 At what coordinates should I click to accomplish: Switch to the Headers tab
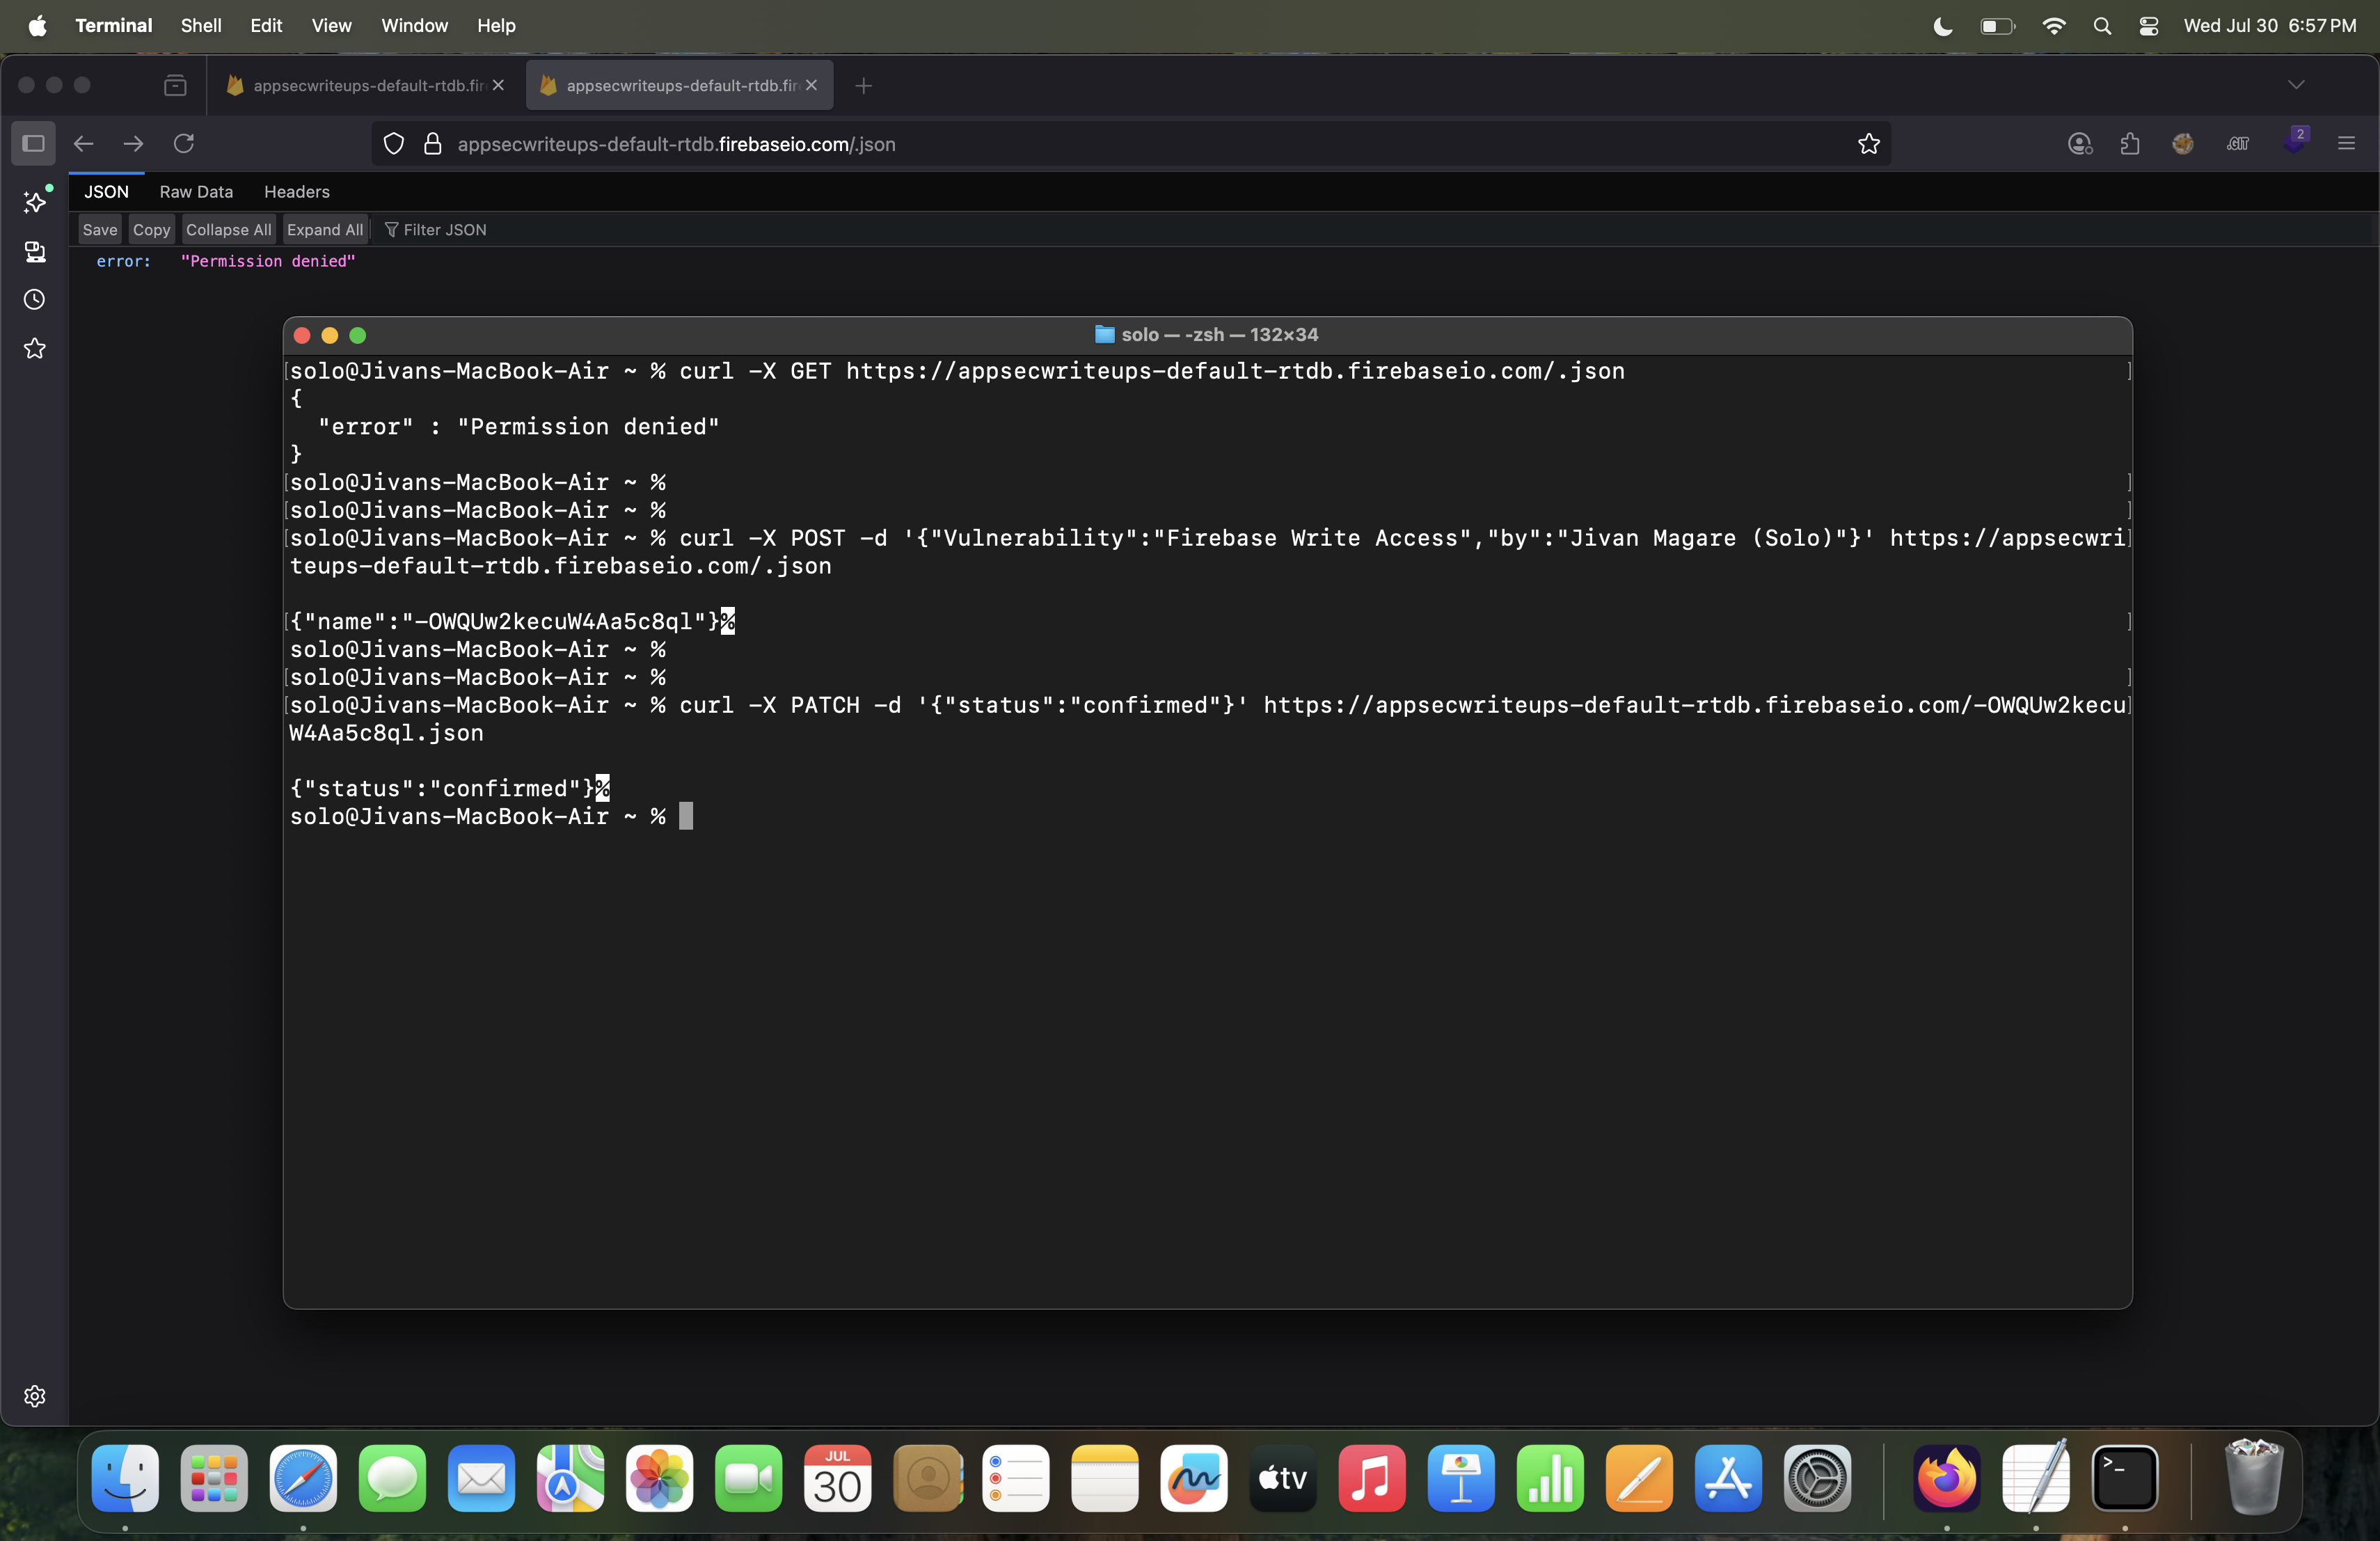[296, 192]
